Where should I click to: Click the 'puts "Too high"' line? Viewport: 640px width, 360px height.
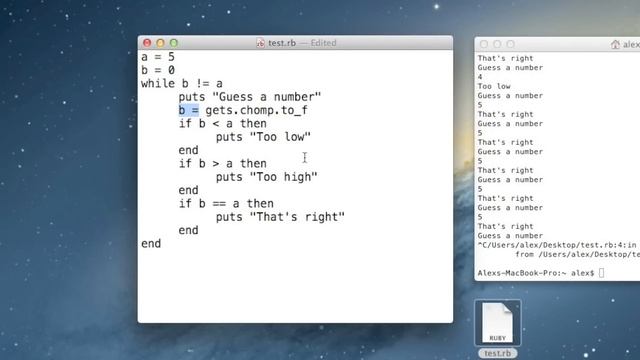click(267, 177)
